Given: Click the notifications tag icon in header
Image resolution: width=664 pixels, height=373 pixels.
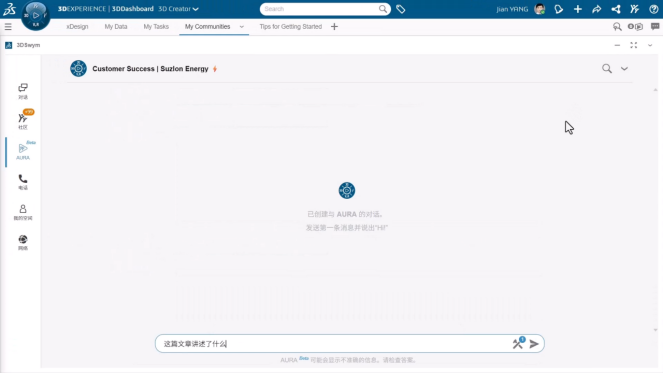Looking at the screenshot, I should 559,9.
